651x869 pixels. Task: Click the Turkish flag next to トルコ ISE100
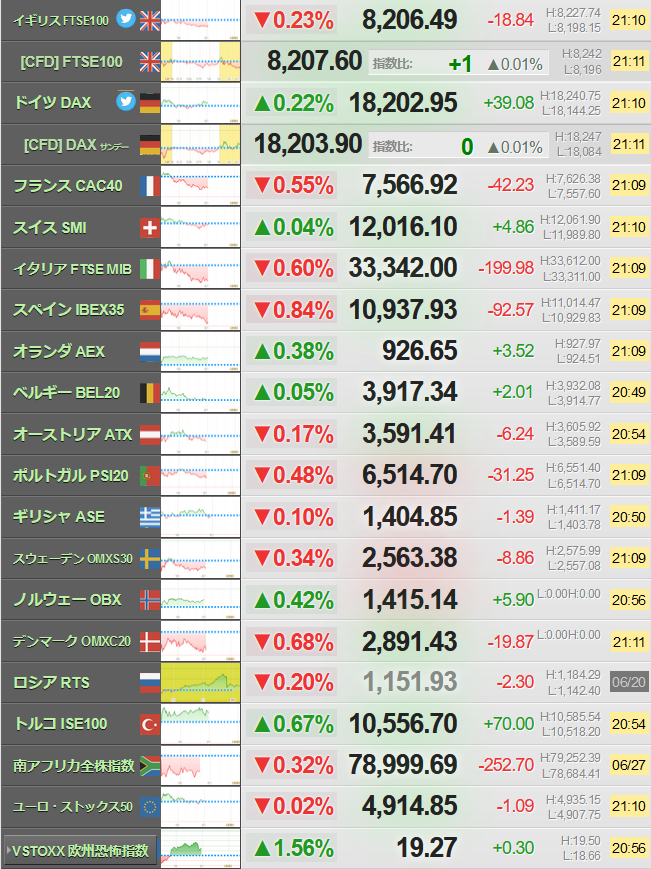tap(150, 724)
